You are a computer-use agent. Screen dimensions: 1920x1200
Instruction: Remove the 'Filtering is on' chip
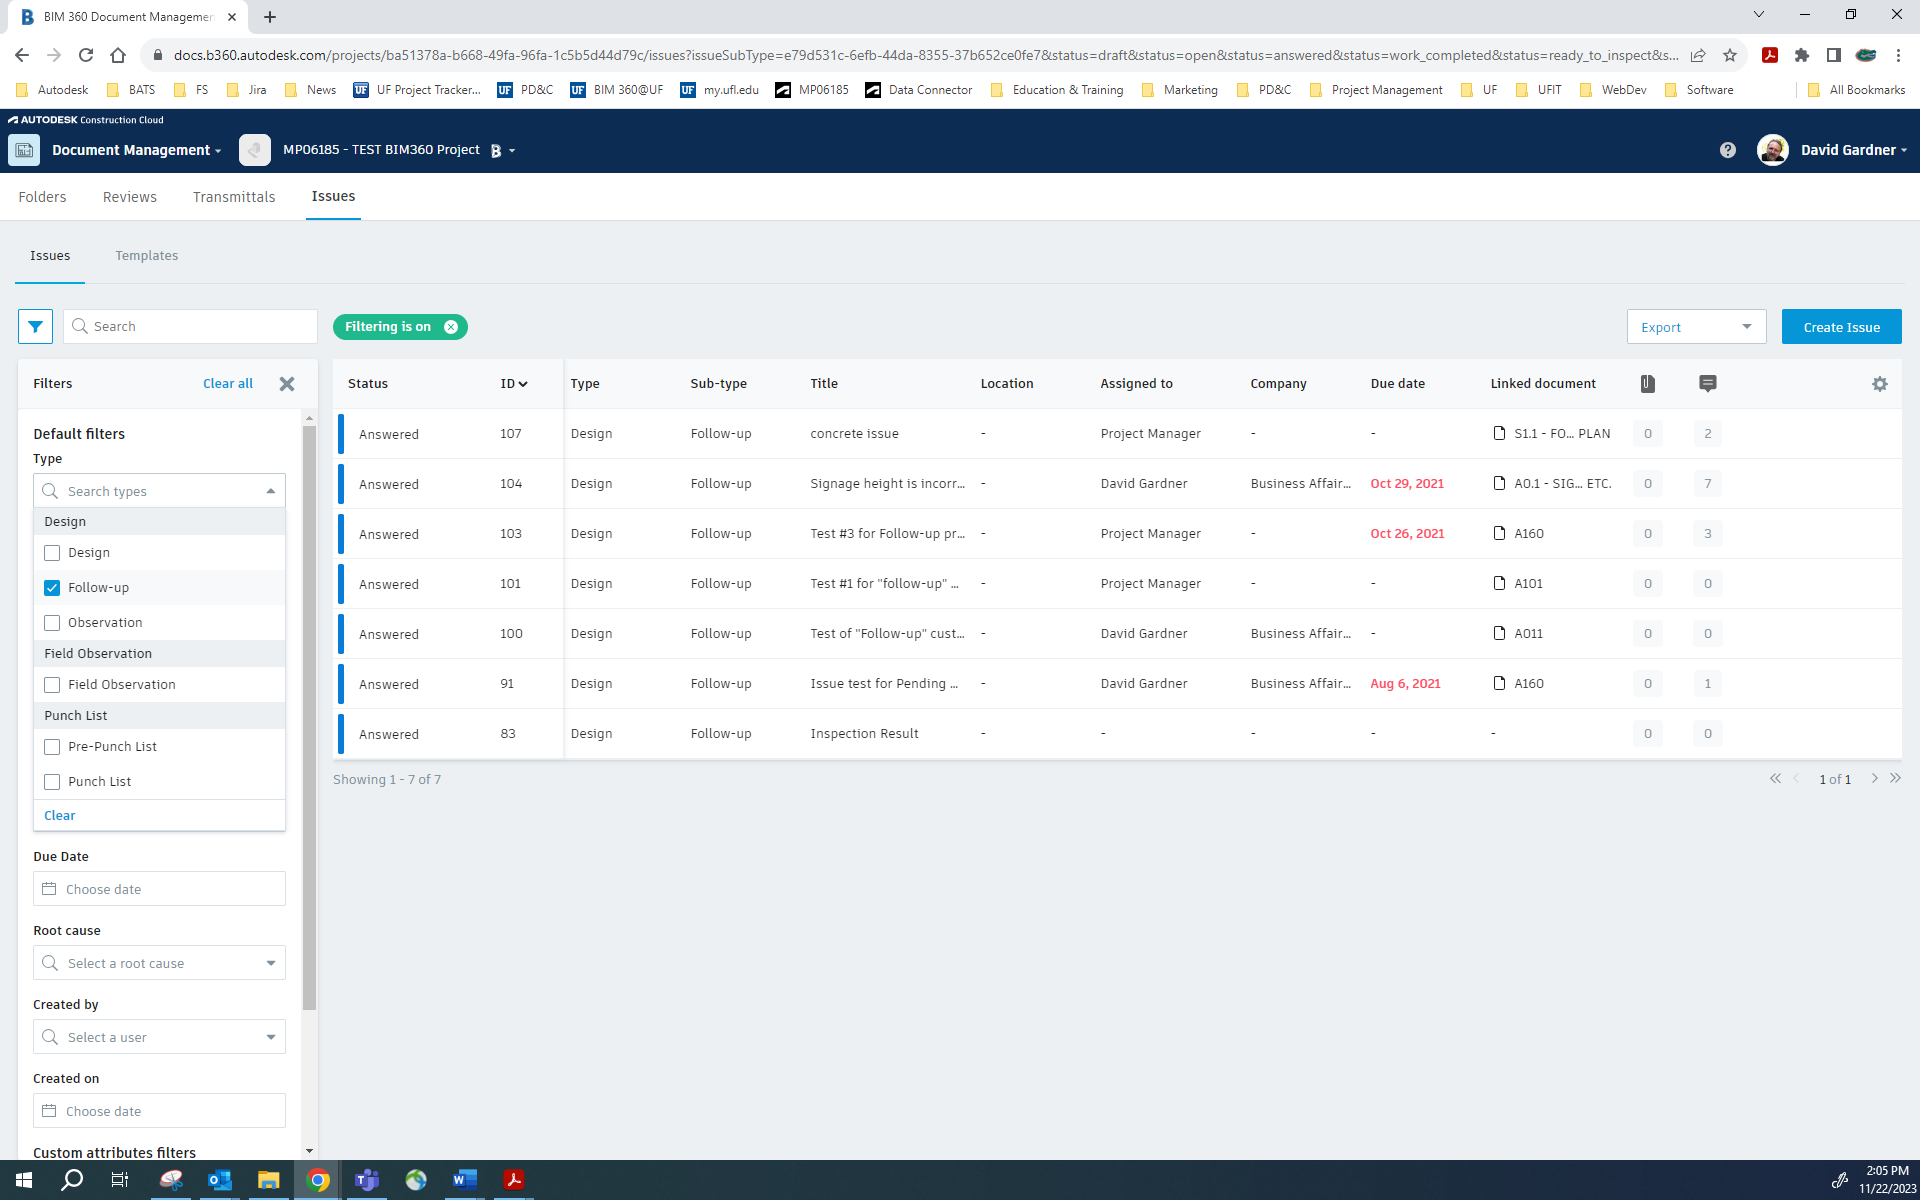point(451,327)
